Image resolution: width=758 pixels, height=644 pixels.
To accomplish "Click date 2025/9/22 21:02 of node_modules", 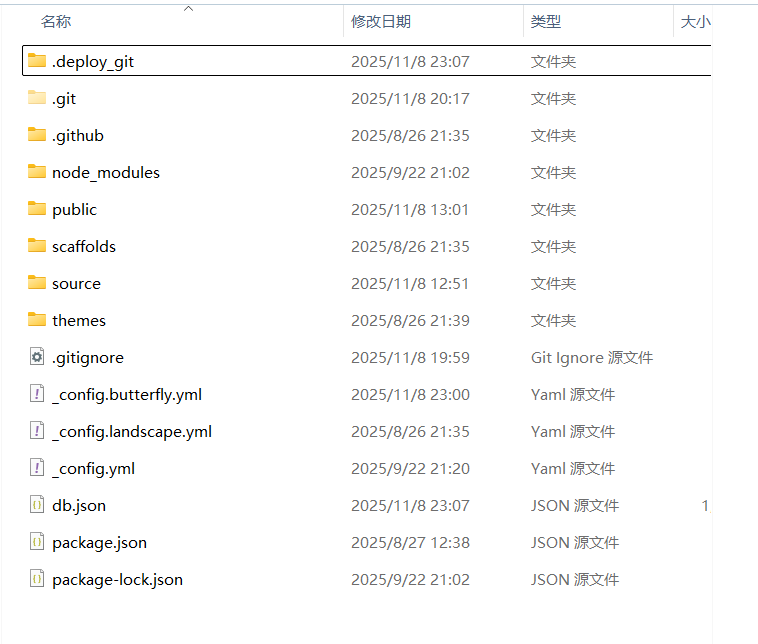I will click(410, 173).
